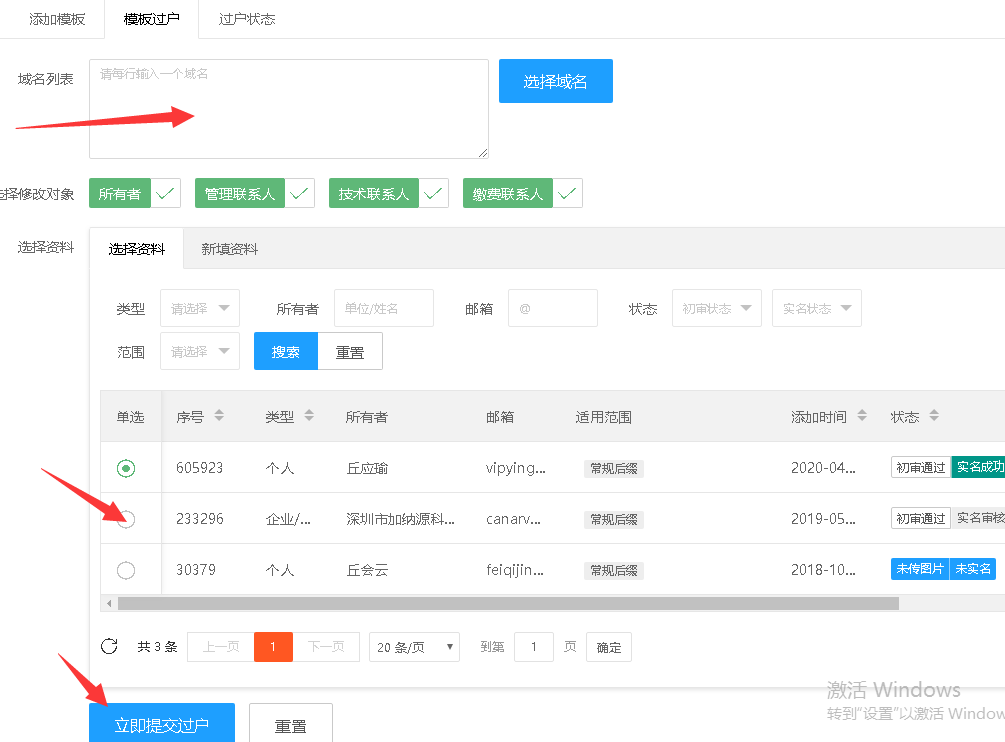The image size is (1005, 742).
Task: Click the refresh icon beside the pagination
Action: pyautogui.click(x=109, y=646)
